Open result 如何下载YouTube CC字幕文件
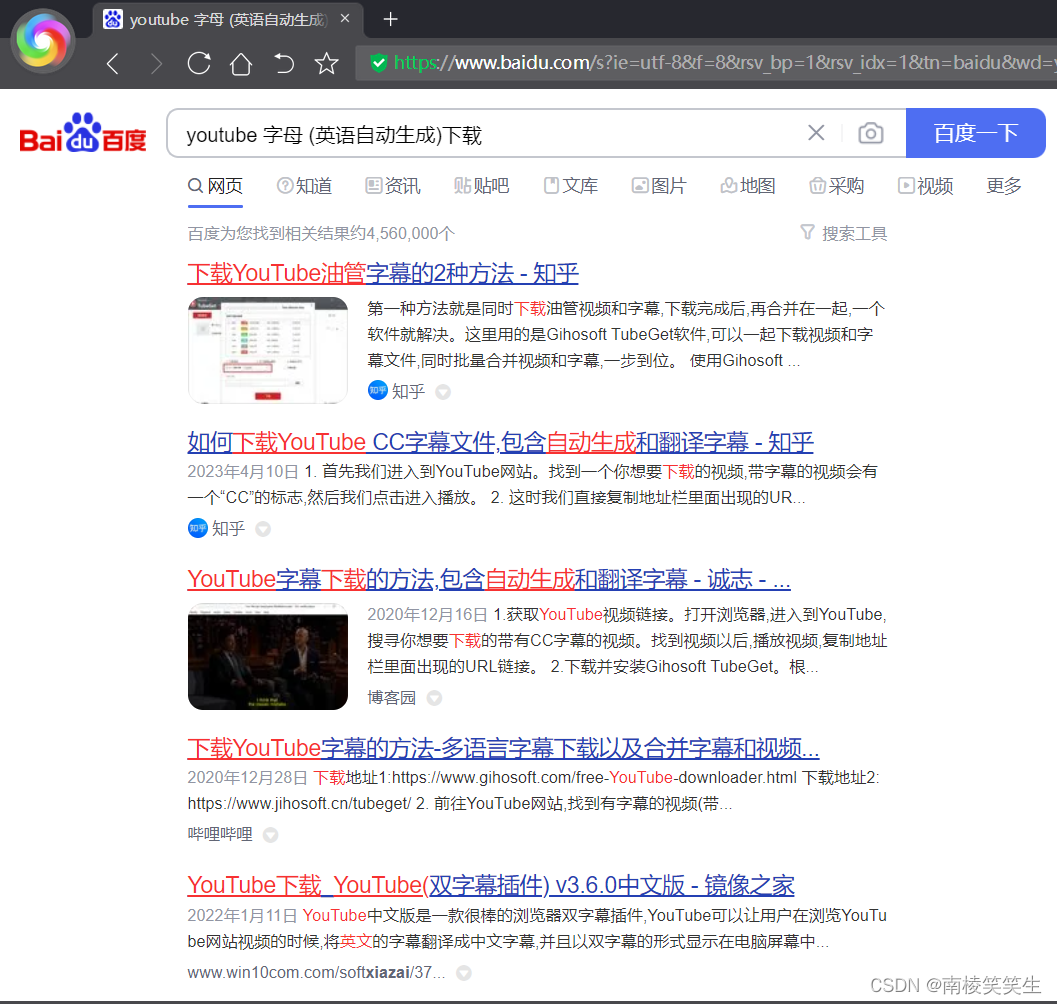This screenshot has height=1004, width=1057. coord(500,442)
